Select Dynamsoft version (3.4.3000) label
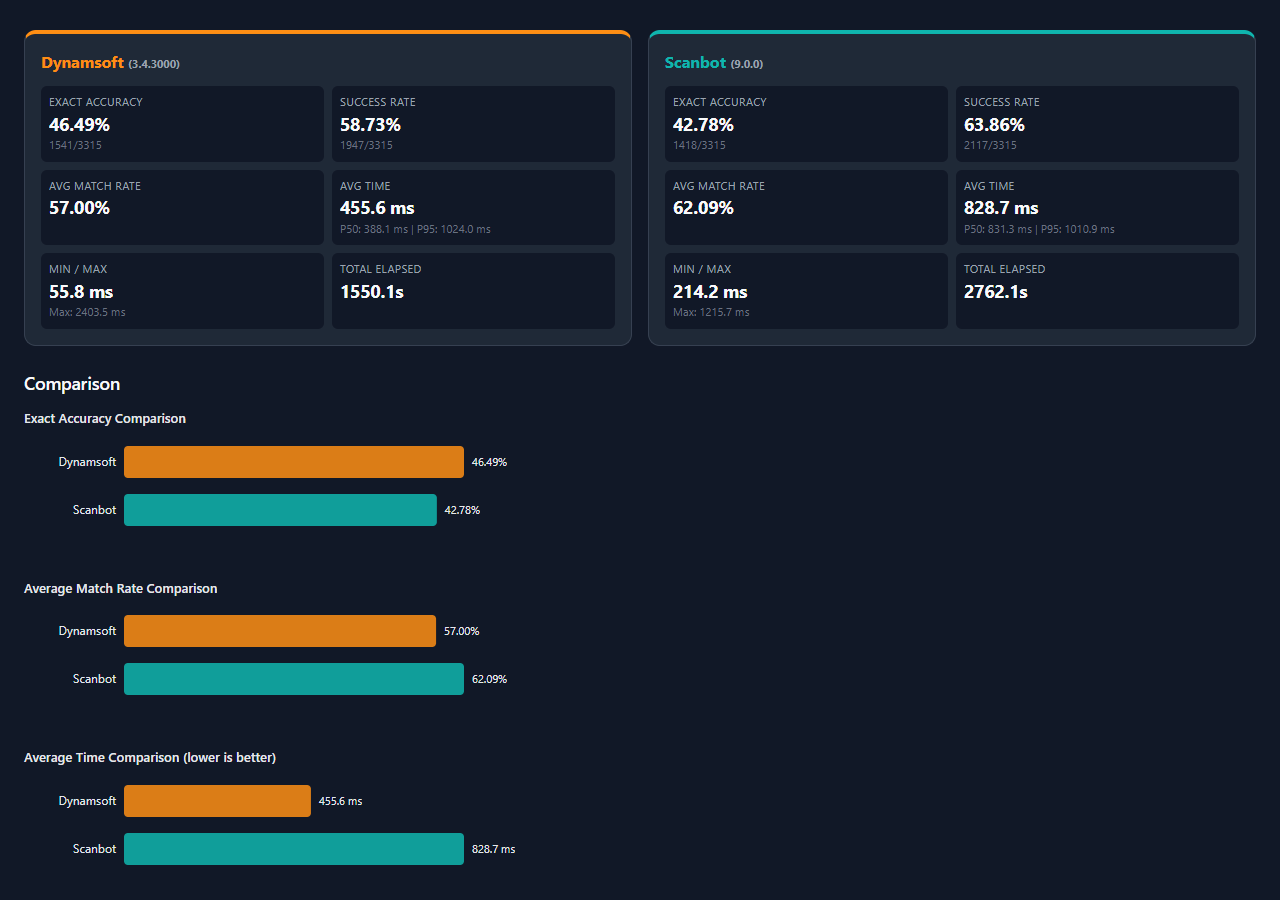This screenshot has height=900, width=1280. 154,64
